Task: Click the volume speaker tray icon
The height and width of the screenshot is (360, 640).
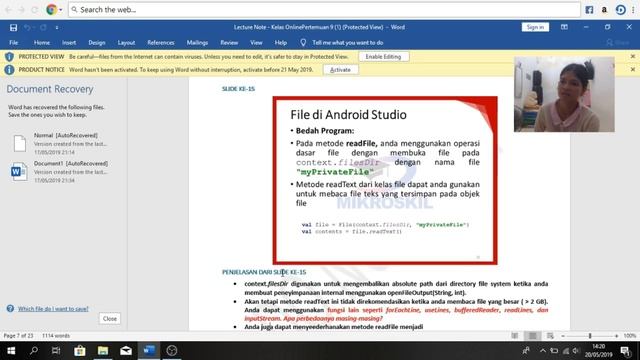Action: tap(576, 351)
